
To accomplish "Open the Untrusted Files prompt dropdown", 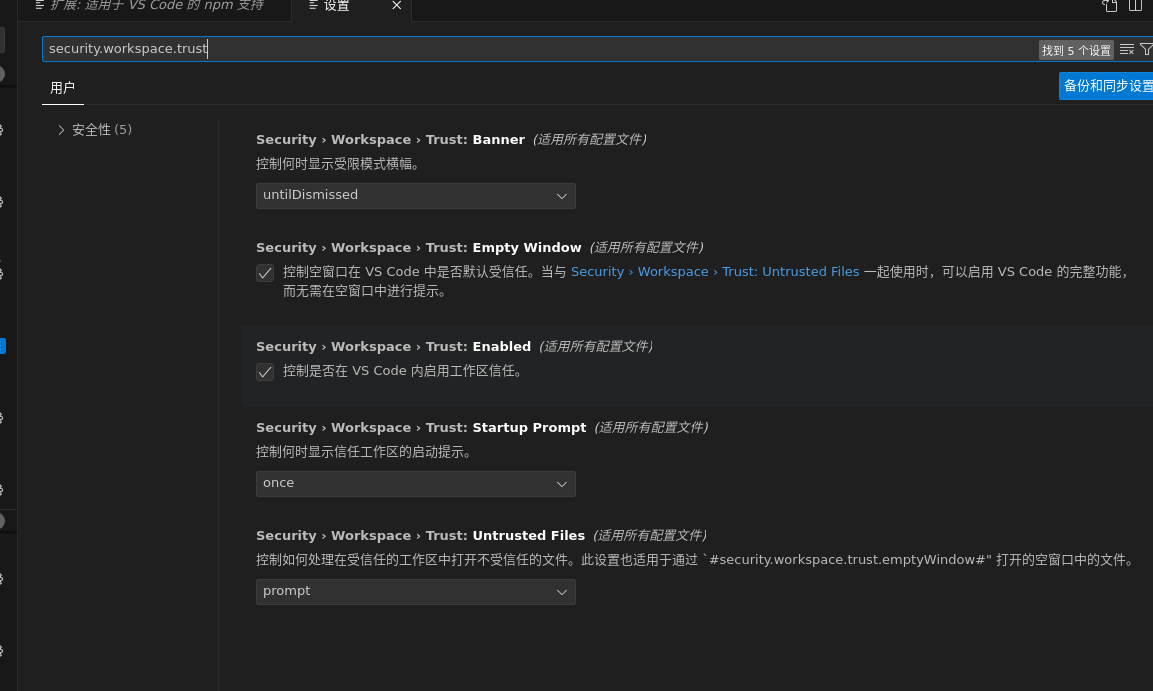I will tap(415, 592).
